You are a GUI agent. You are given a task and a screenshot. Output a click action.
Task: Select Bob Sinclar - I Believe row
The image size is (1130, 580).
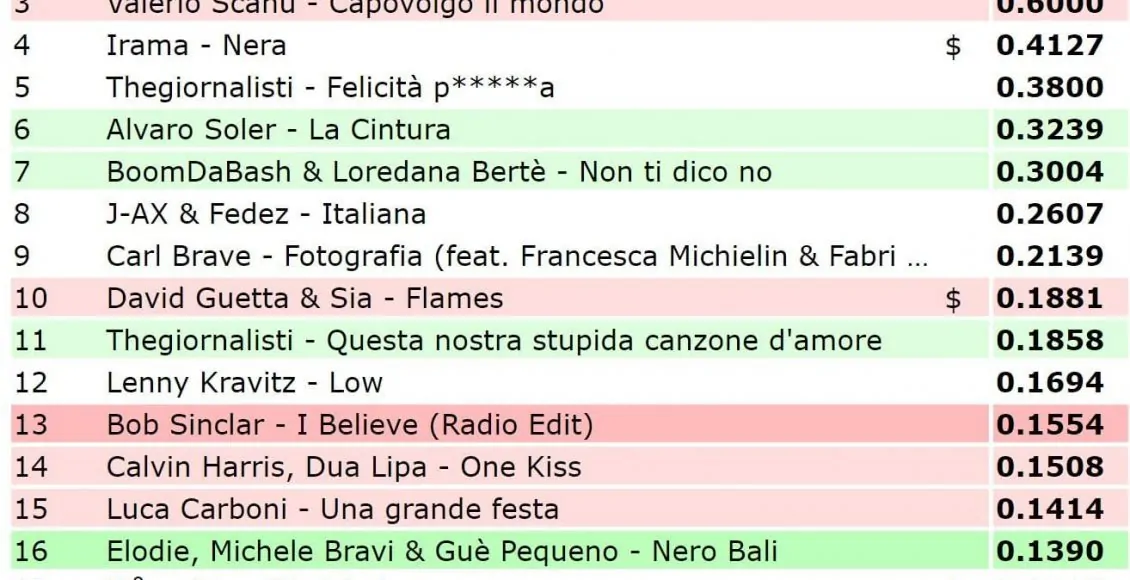coord(349,425)
